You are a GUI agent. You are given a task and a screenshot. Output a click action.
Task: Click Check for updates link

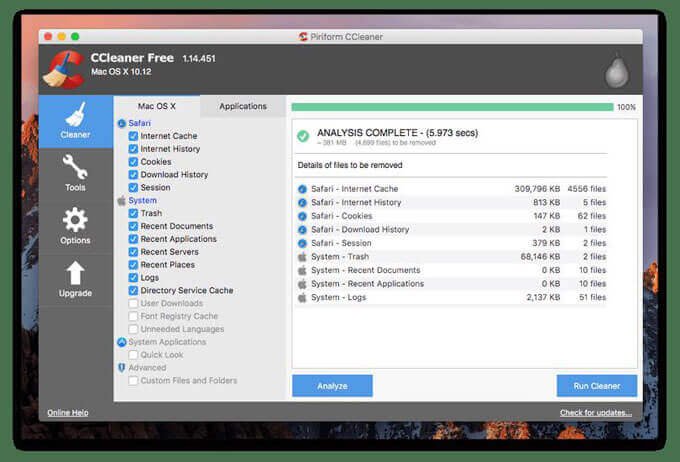coord(596,413)
